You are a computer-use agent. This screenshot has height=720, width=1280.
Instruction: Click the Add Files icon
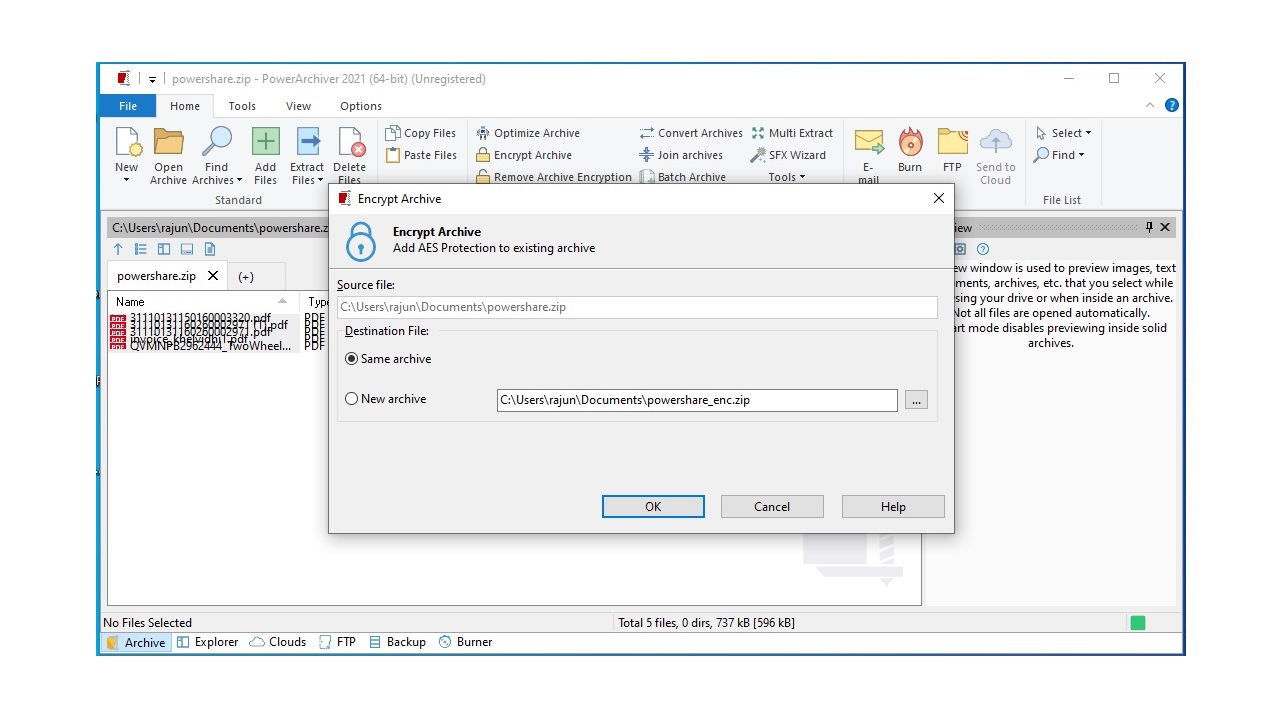point(265,142)
